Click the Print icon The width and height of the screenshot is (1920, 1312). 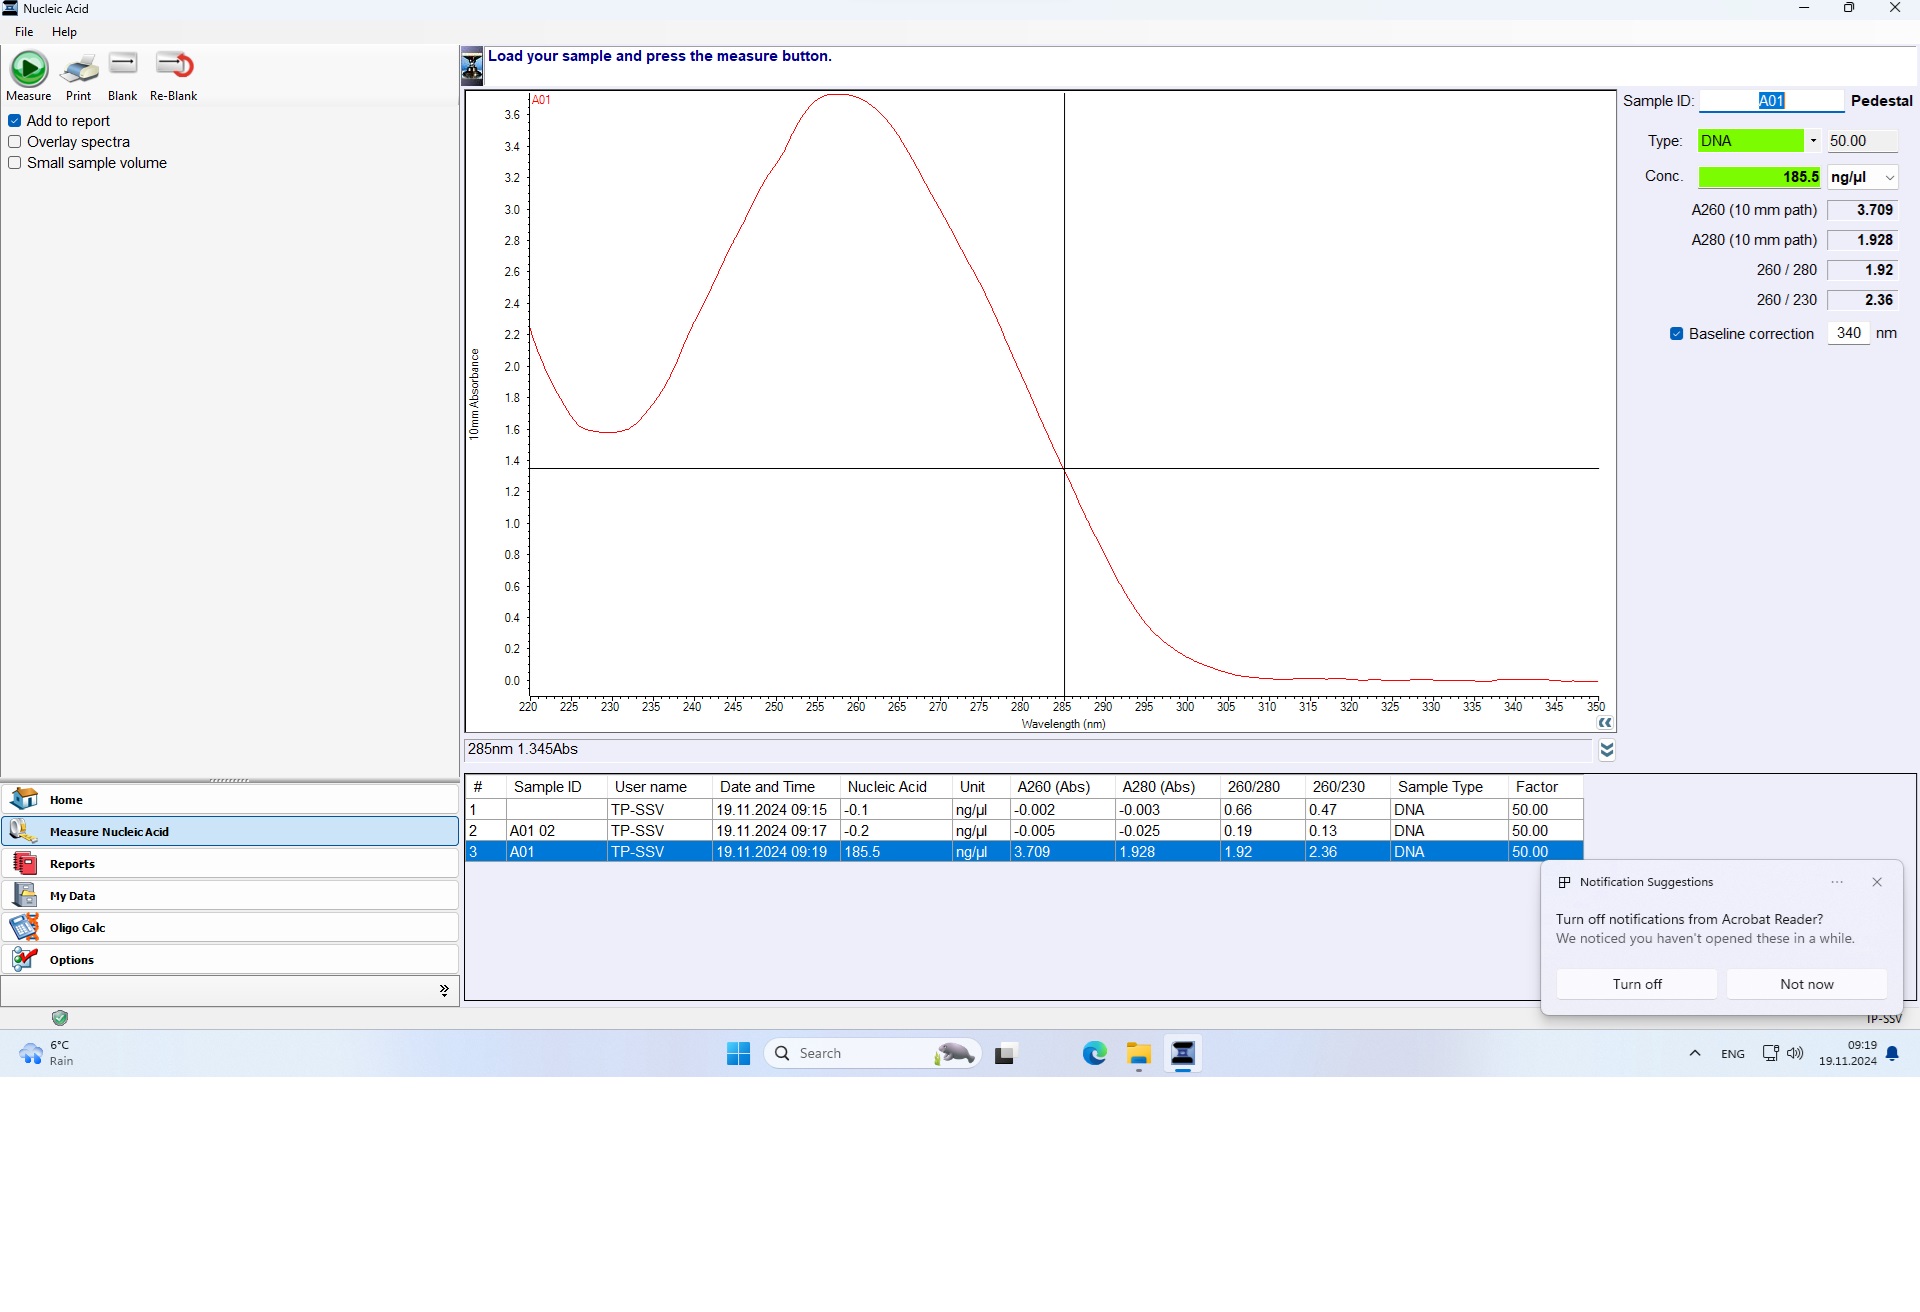(x=79, y=70)
